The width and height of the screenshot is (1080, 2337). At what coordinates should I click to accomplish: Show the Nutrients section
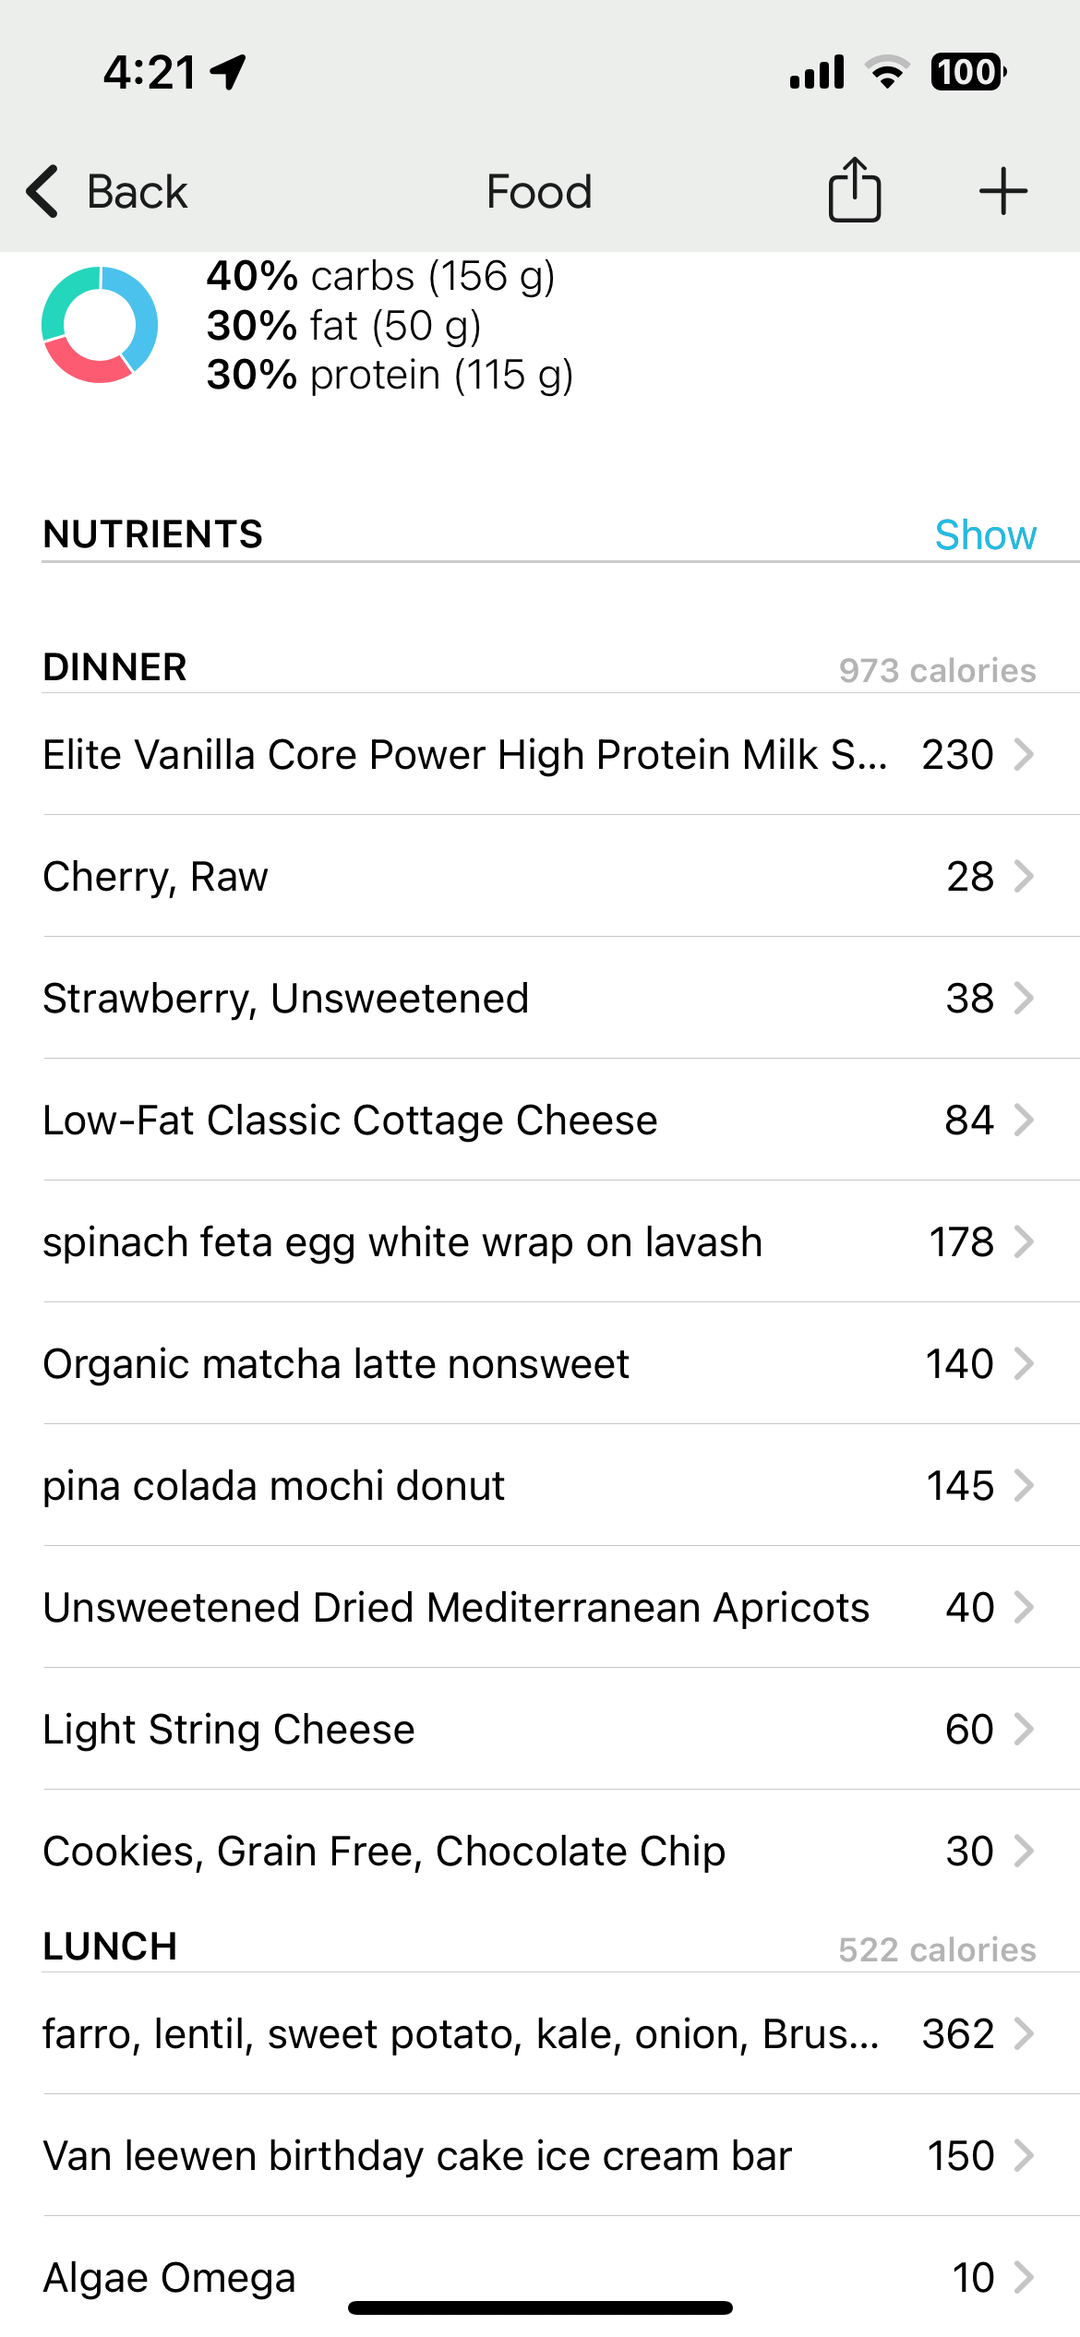coord(985,535)
